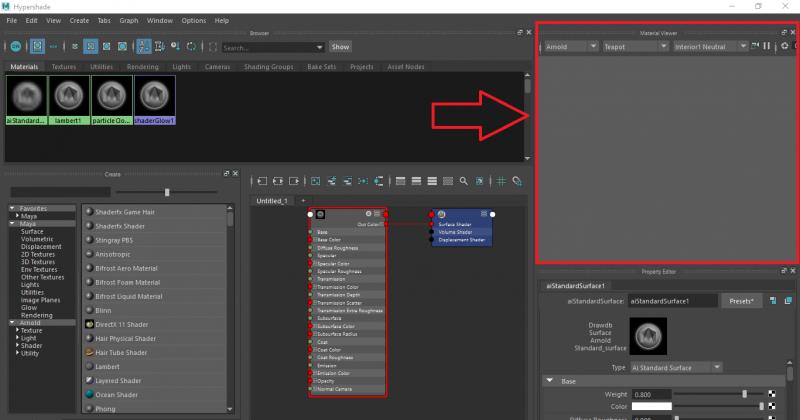The image size is (800, 420).
Task: Select Blinn shader in Create list
Action: [104, 310]
